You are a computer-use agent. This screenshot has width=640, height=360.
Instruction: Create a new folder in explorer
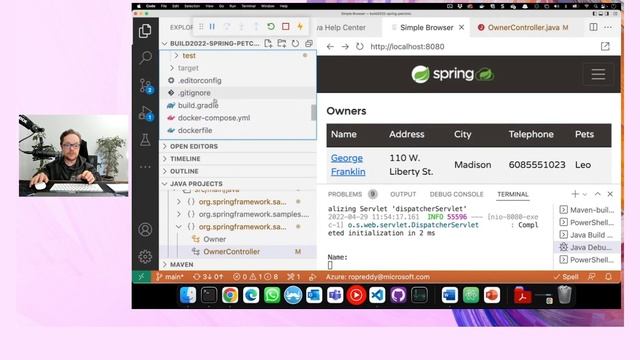(x=282, y=43)
